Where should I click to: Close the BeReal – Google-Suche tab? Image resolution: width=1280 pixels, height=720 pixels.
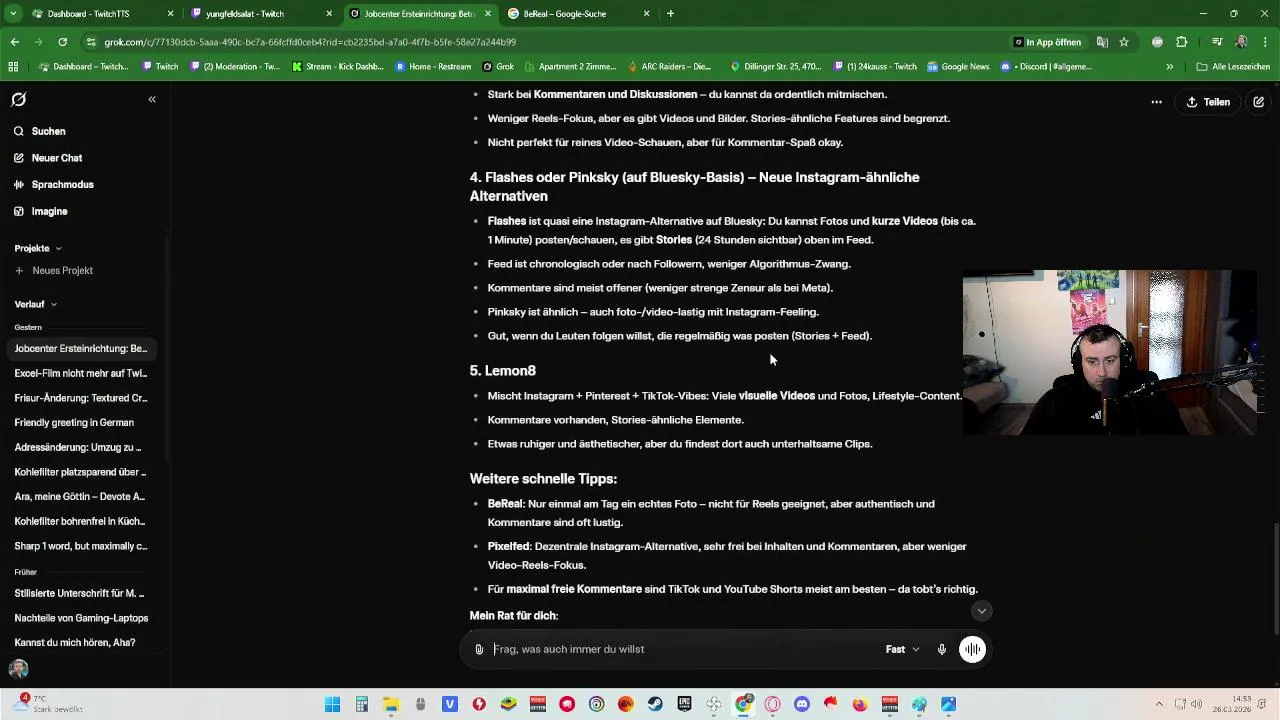646,14
